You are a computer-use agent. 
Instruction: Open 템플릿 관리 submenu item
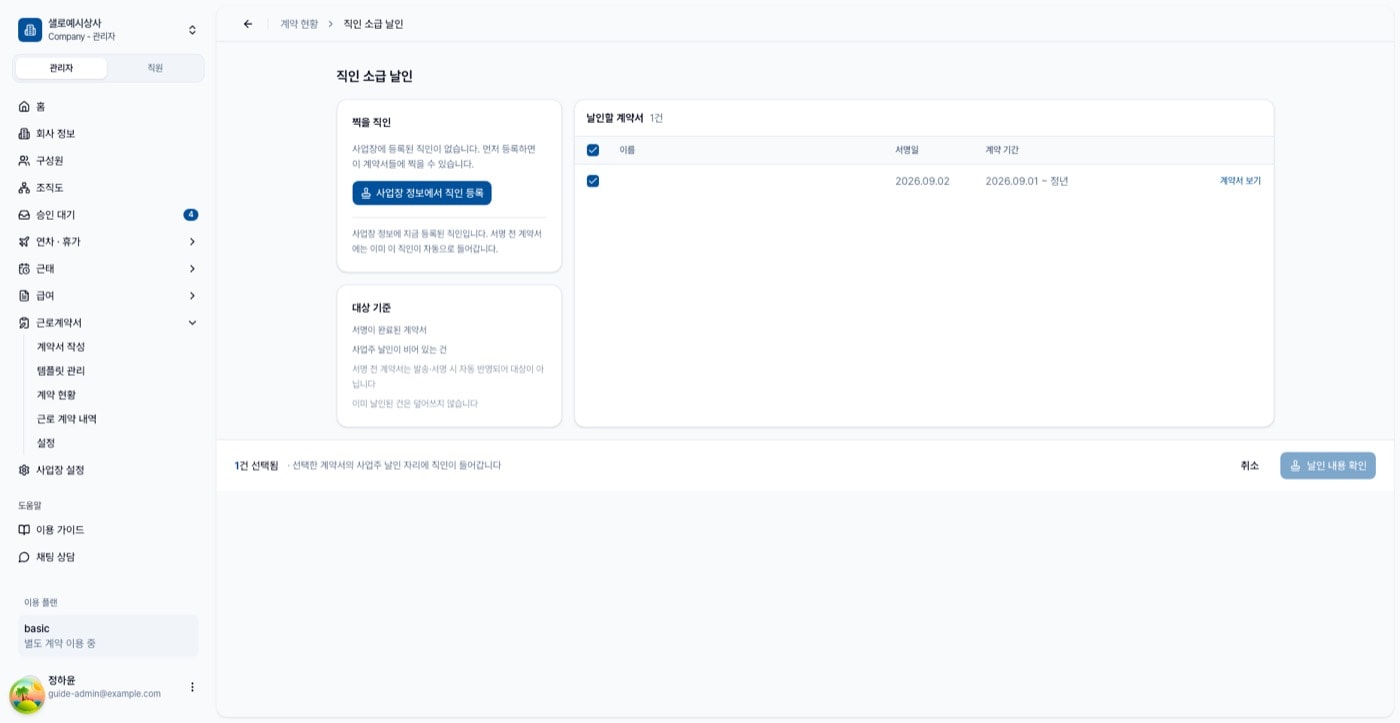[x=61, y=370]
